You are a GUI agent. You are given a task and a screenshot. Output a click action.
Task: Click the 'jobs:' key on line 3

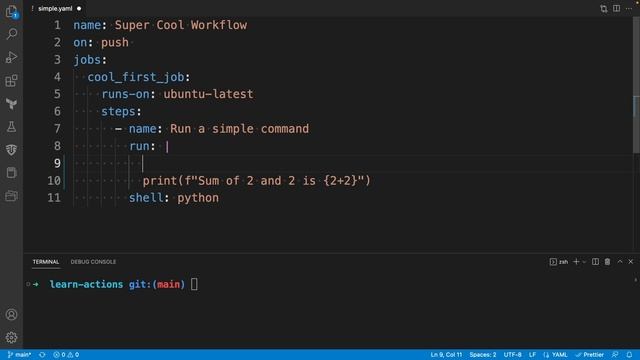(x=90, y=60)
